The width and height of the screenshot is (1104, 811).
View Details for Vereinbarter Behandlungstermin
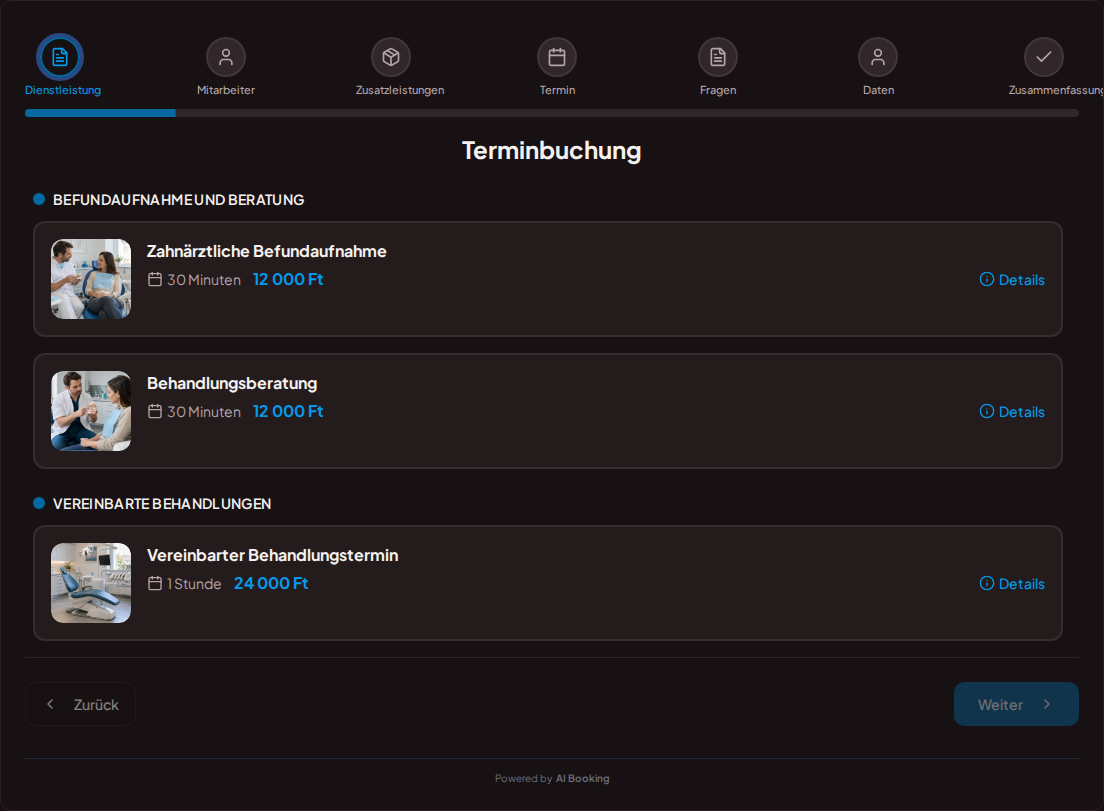pos(1012,584)
